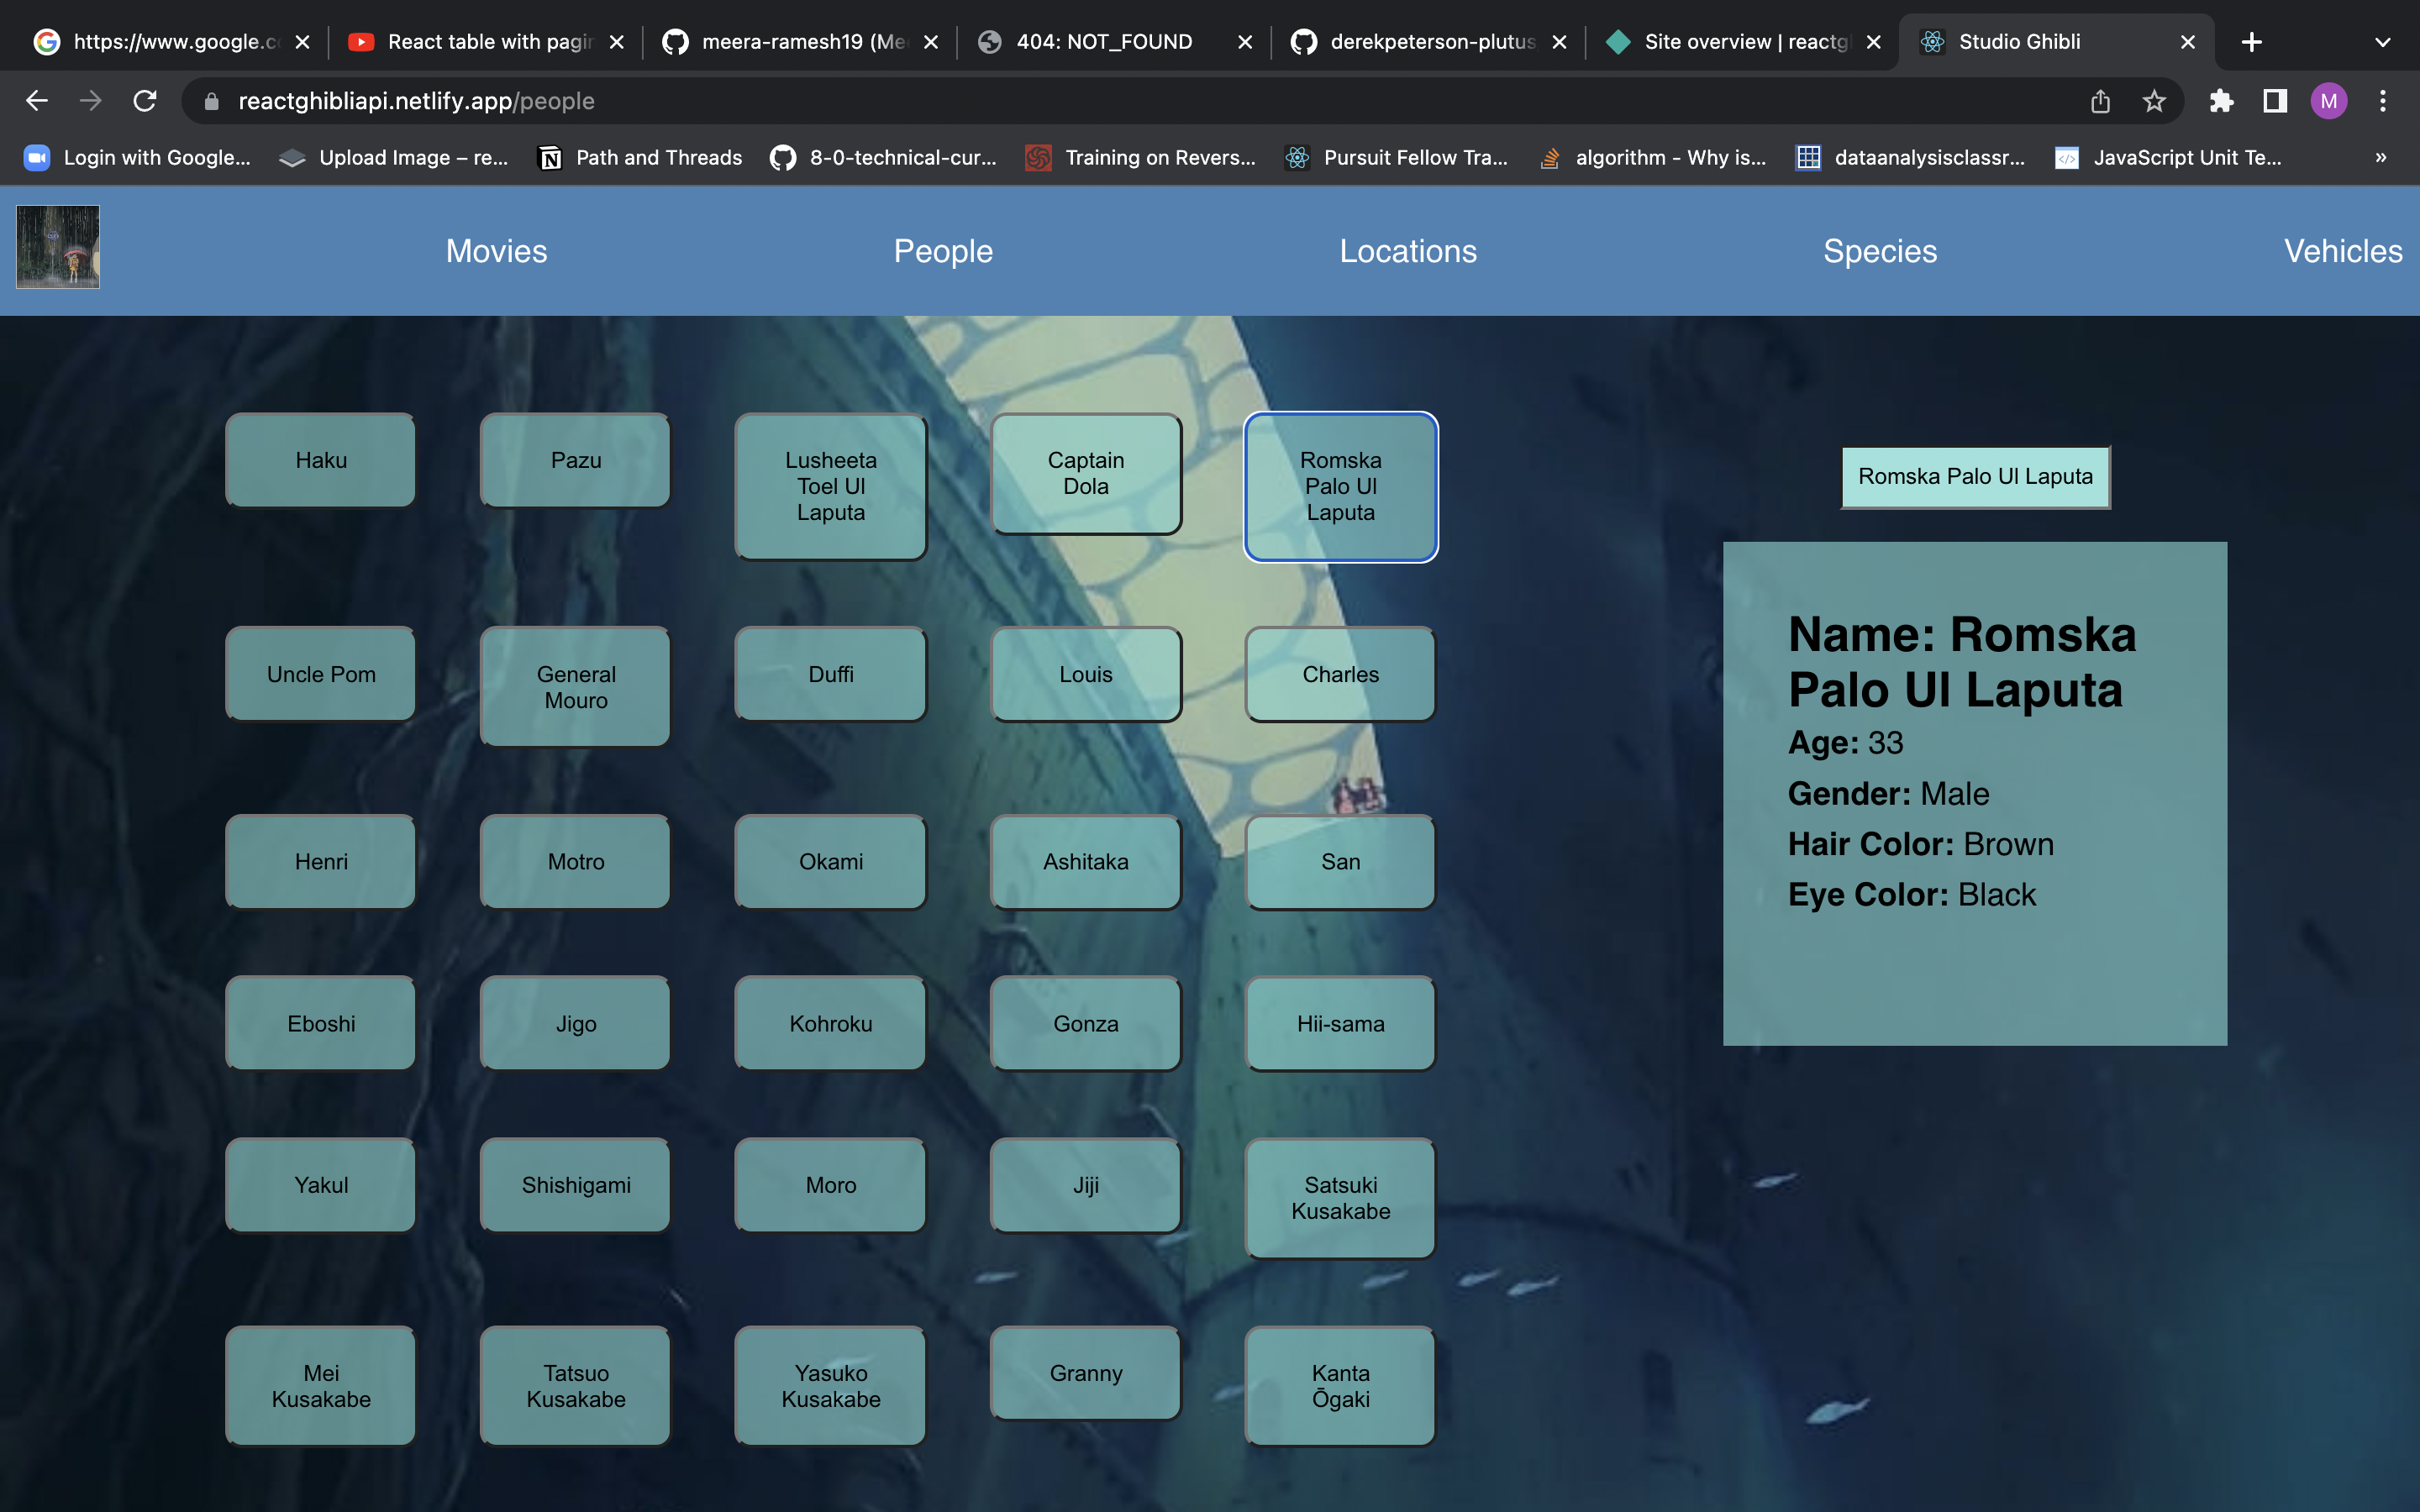Click the Ghibli logo thumbnail in navbar
Image resolution: width=2420 pixels, height=1512 pixels.
point(58,247)
